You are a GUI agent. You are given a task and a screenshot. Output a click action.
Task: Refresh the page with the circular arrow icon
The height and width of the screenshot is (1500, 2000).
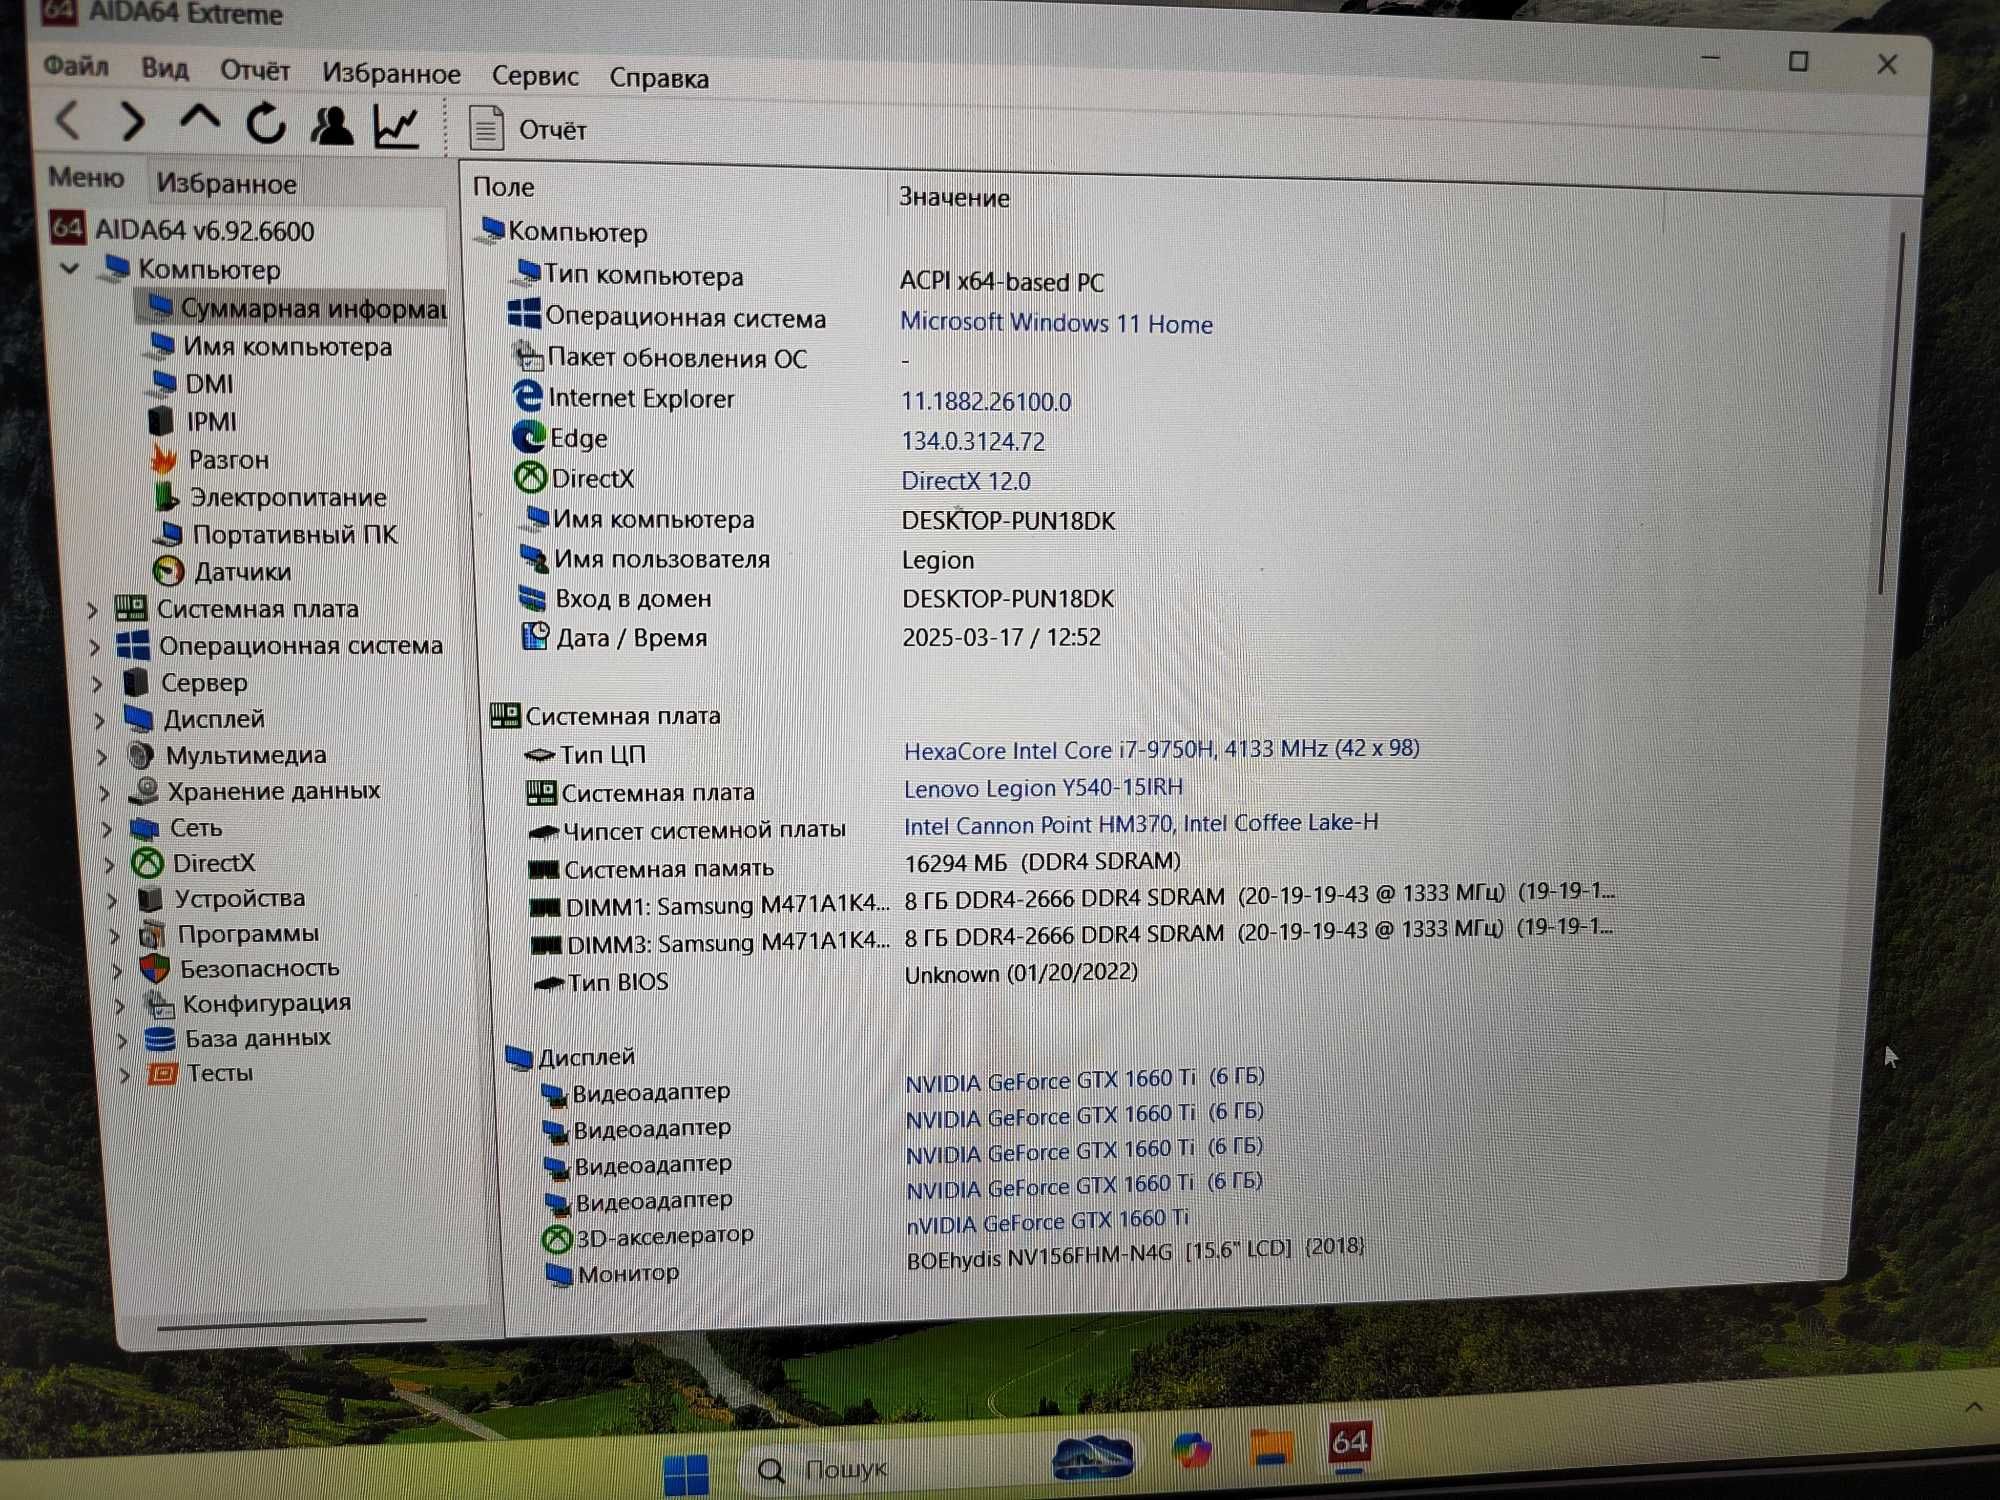pos(266,124)
